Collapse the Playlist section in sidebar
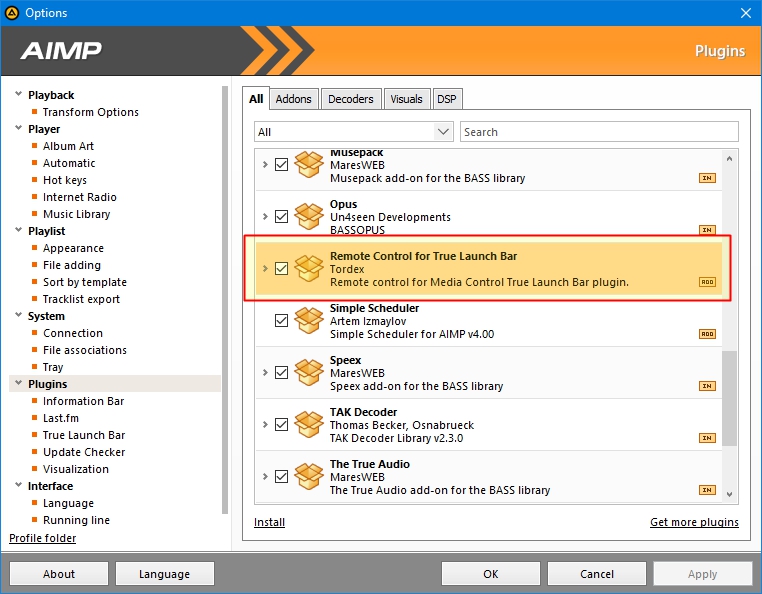The image size is (762, 594). (x=18, y=231)
